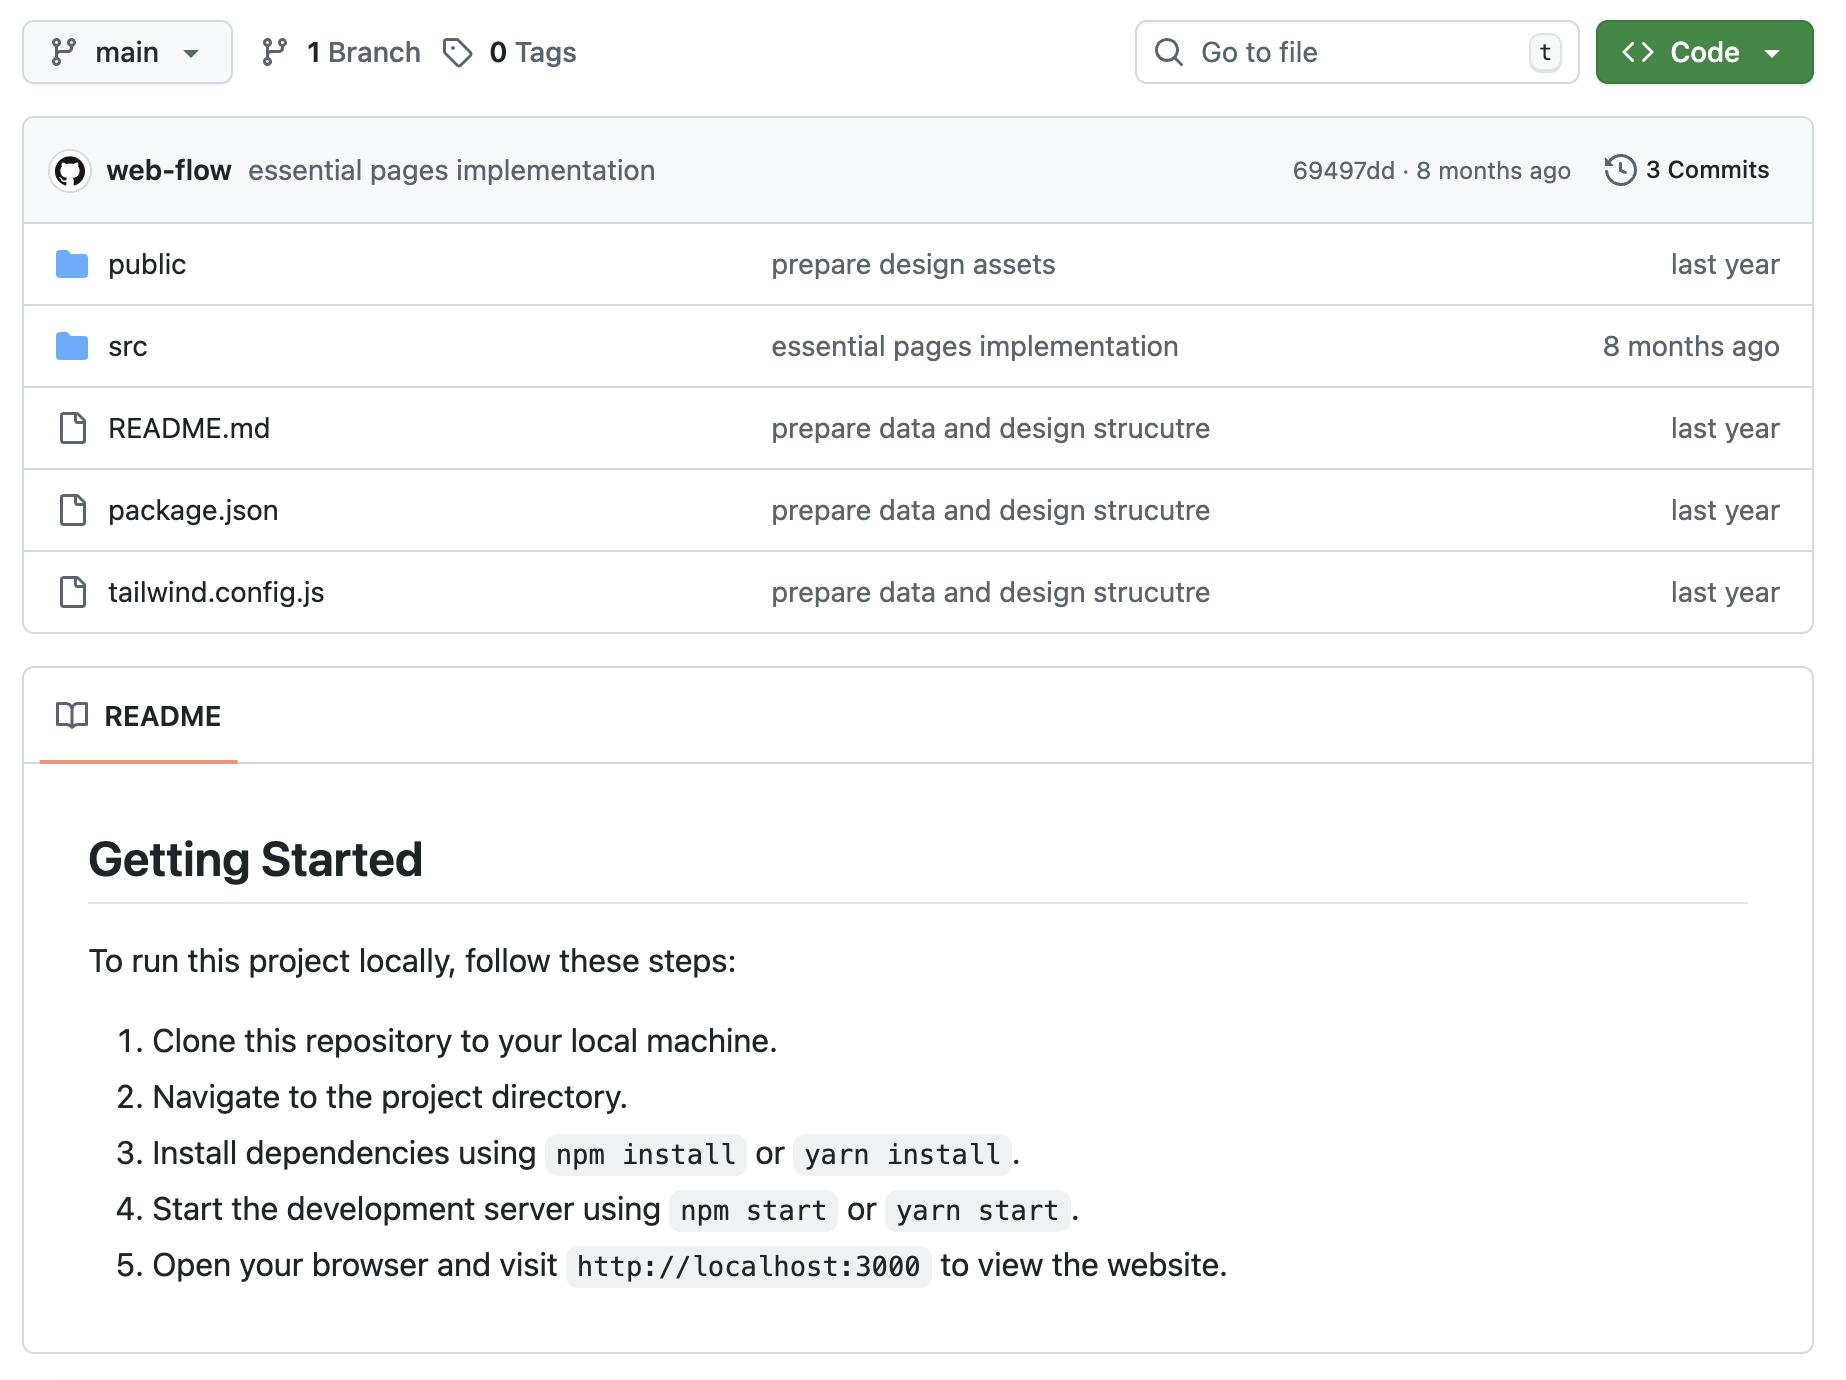Viewport: 1846px width, 1380px height.
Task: Open the main branch dropdown
Action: (x=127, y=53)
